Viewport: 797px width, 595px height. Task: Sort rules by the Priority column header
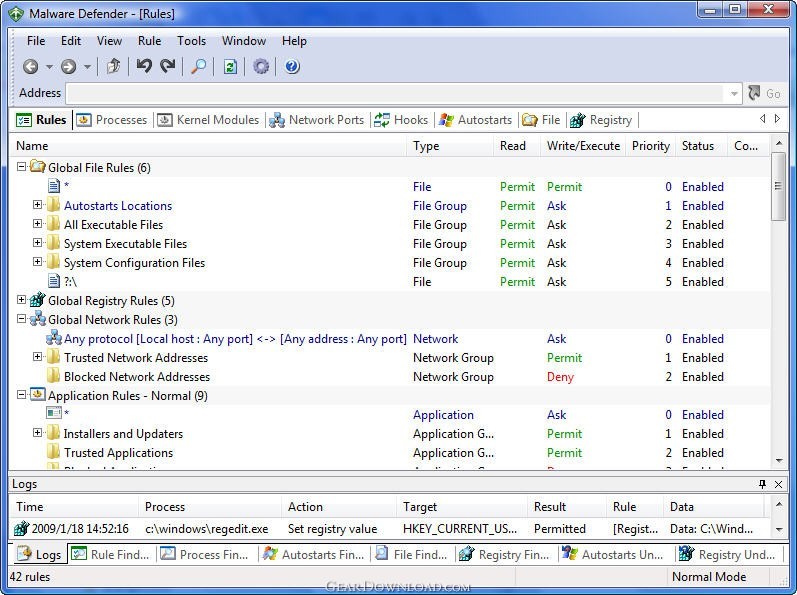click(650, 146)
